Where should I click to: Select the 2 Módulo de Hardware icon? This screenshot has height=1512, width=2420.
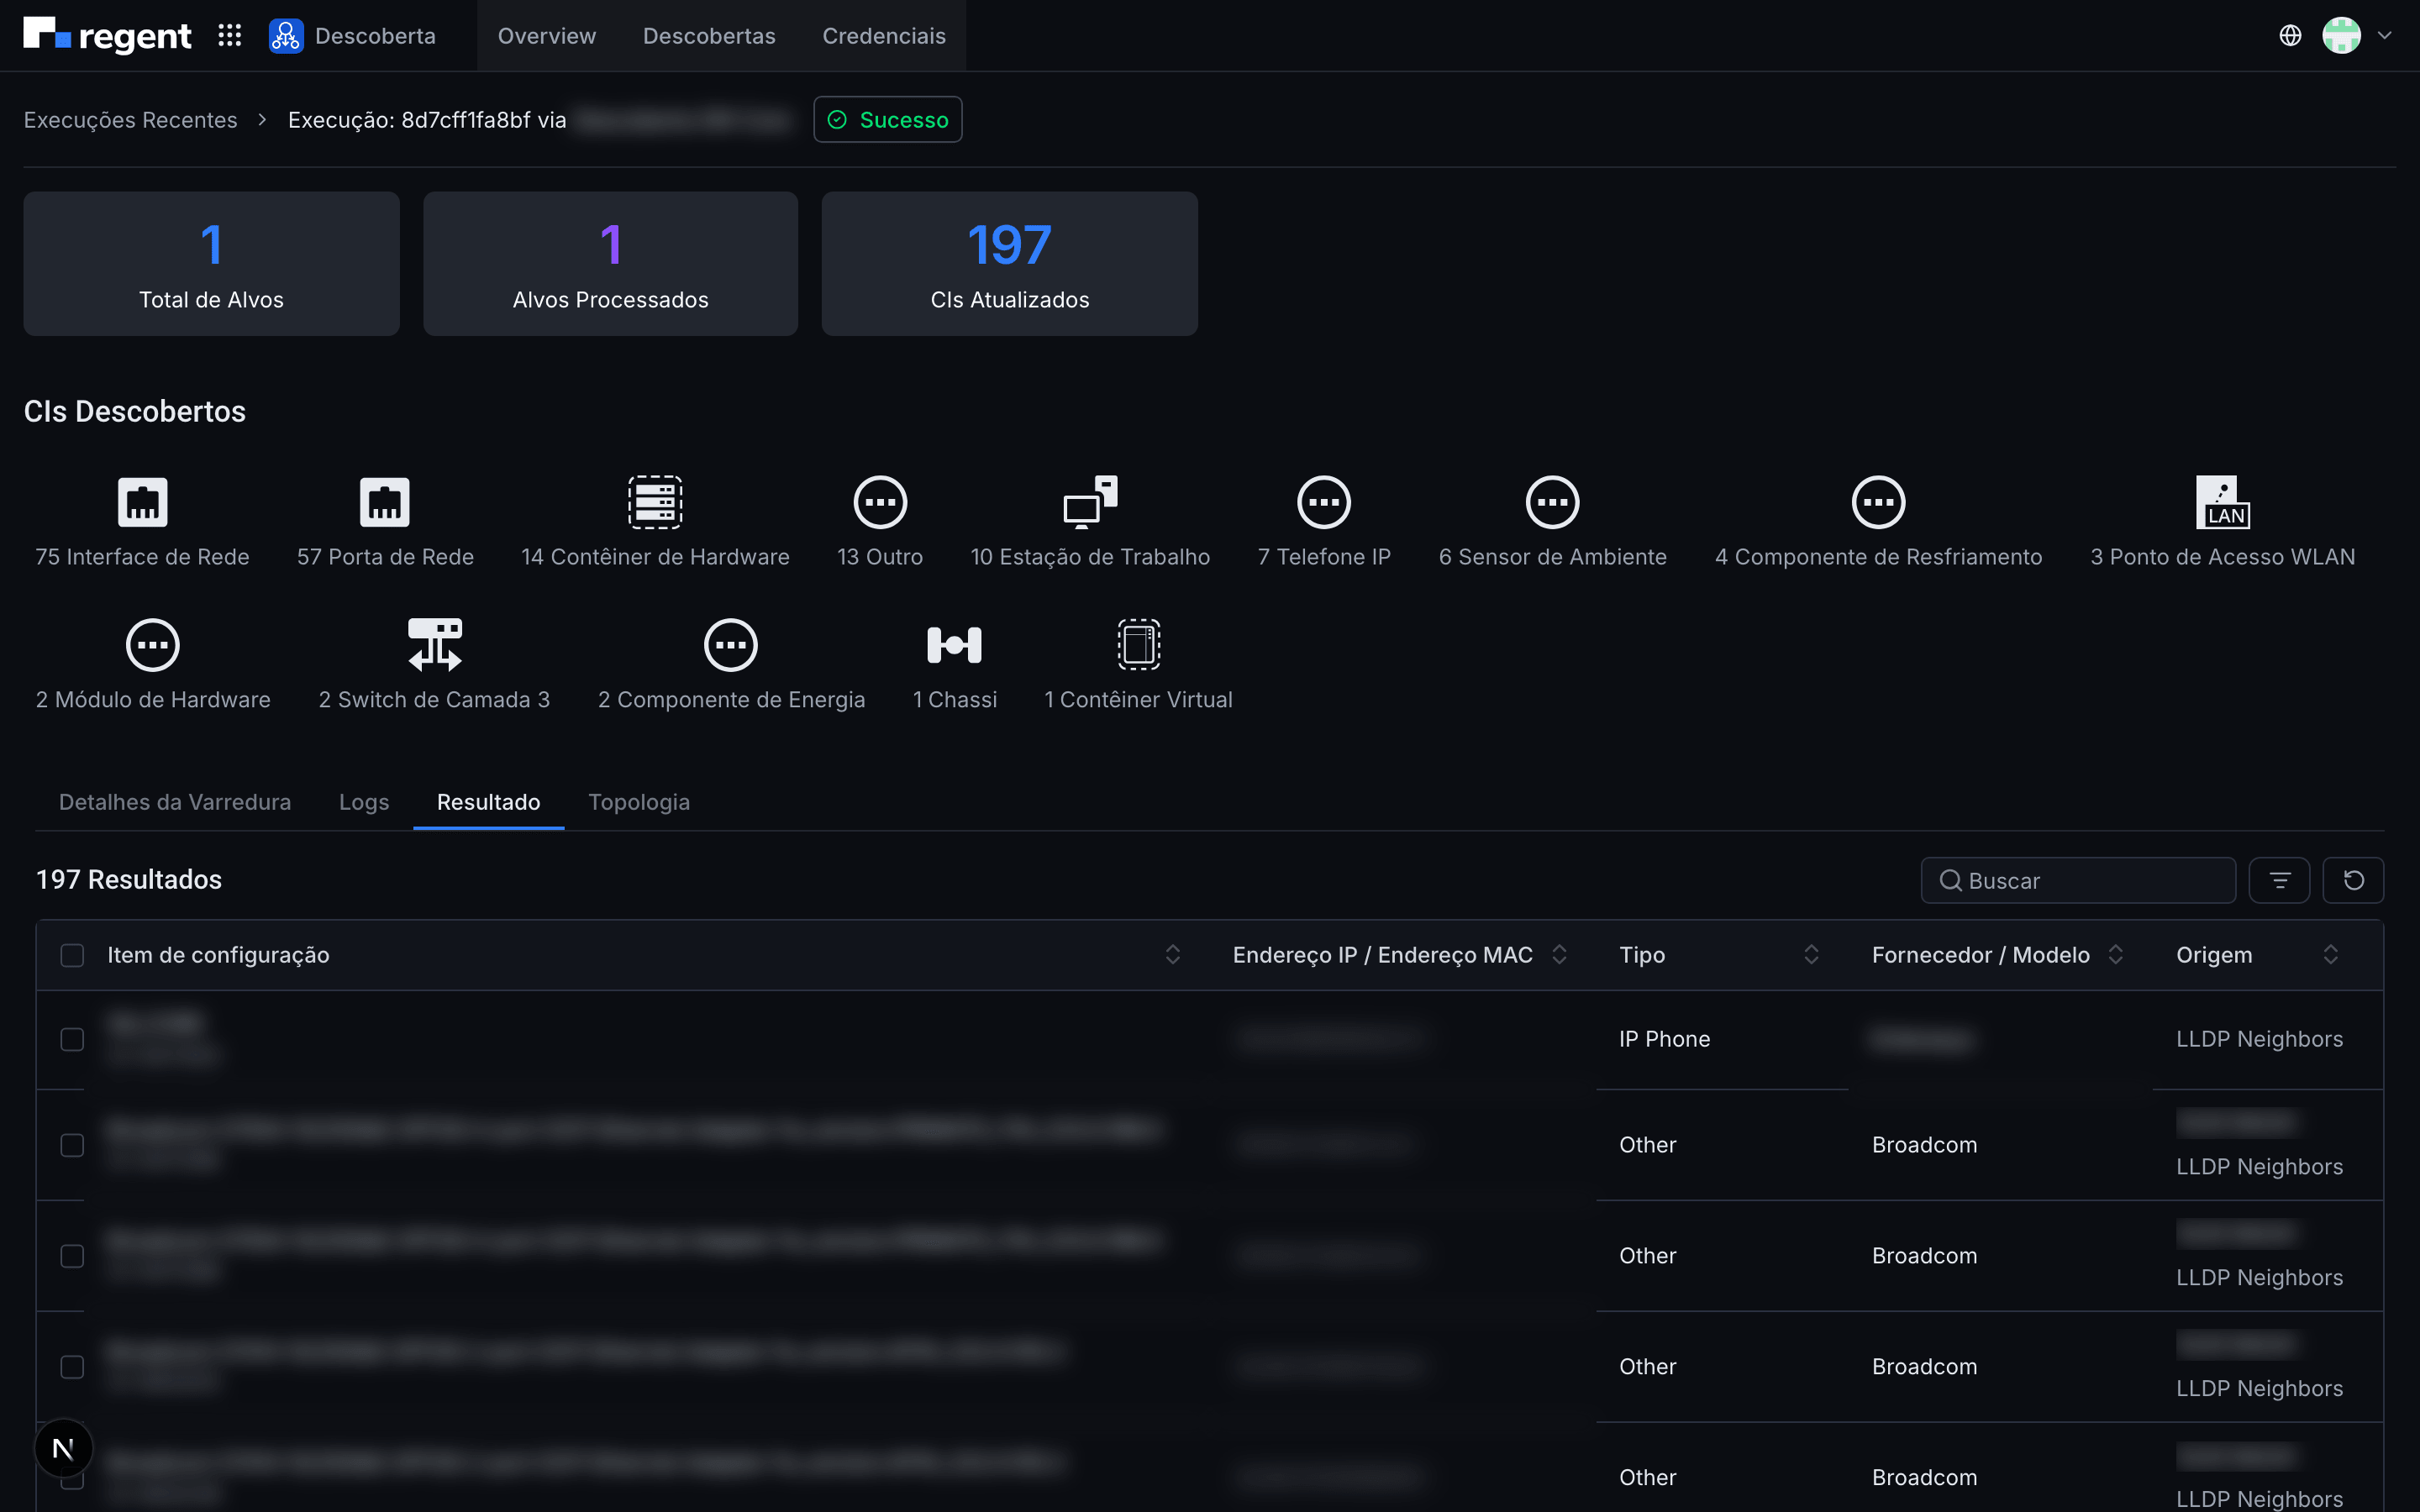pyautogui.click(x=153, y=645)
